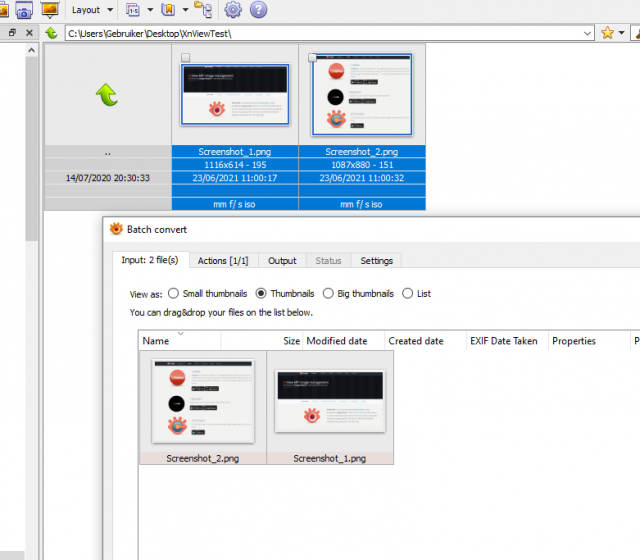Expand the favorites star dropdown arrow
640x560 pixels.
coord(621,33)
